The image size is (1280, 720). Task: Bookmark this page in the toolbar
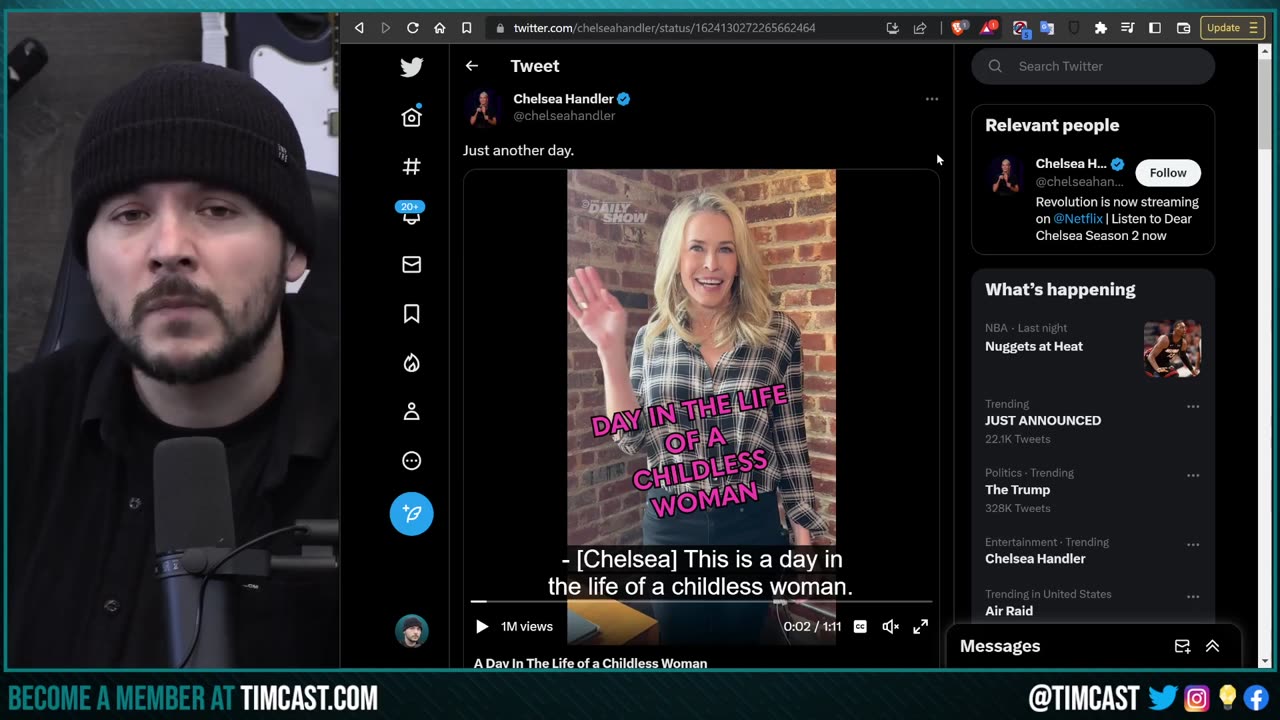tap(466, 28)
